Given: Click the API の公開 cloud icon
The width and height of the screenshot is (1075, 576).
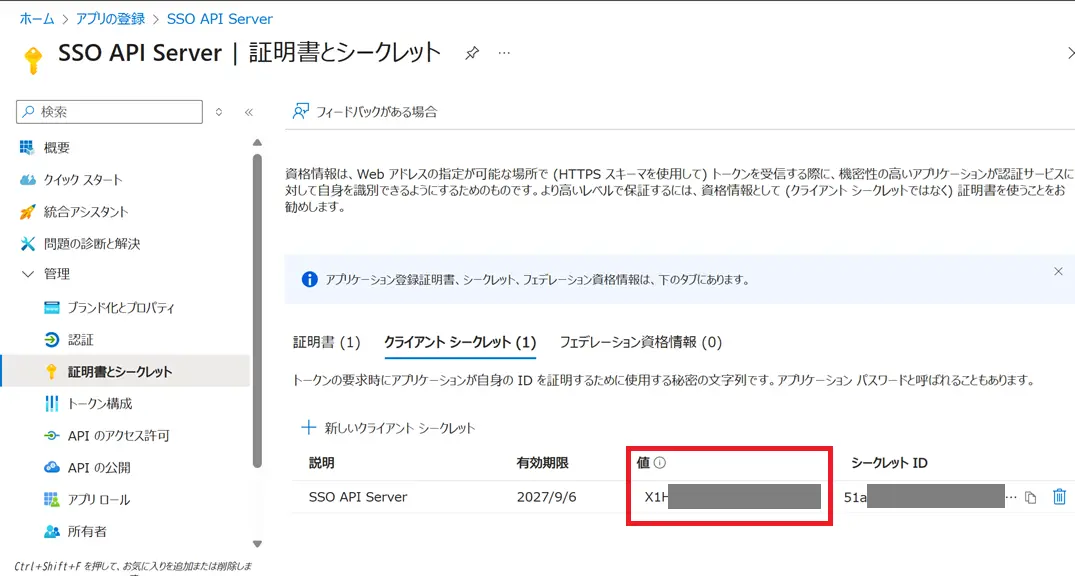Looking at the screenshot, I should [51, 468].
